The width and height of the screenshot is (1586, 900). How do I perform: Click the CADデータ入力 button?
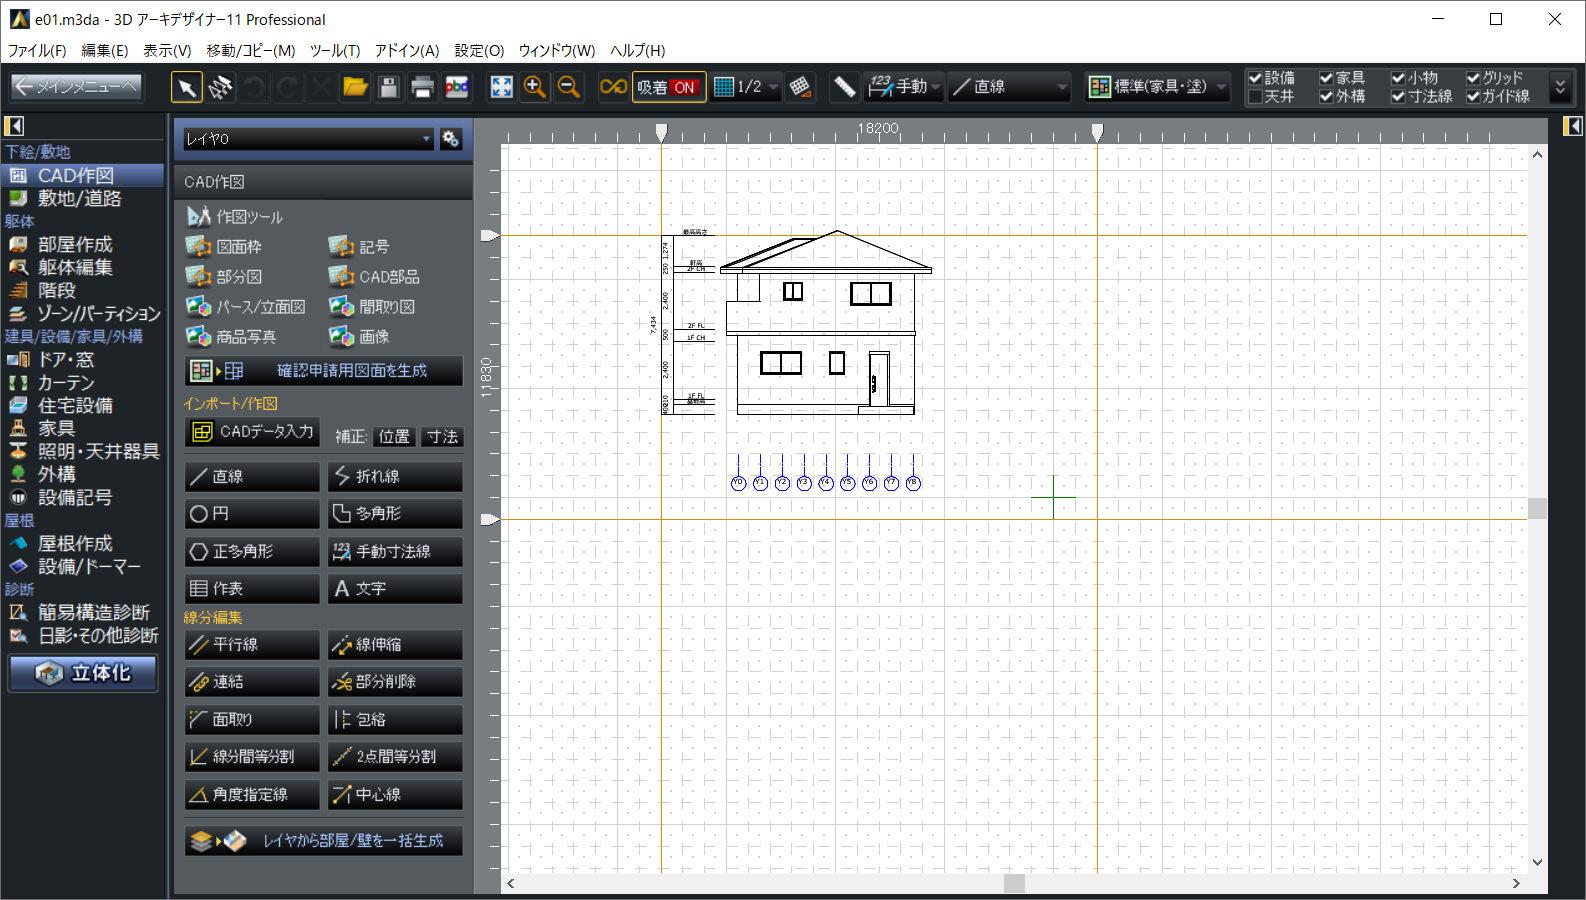pos(253,432)
